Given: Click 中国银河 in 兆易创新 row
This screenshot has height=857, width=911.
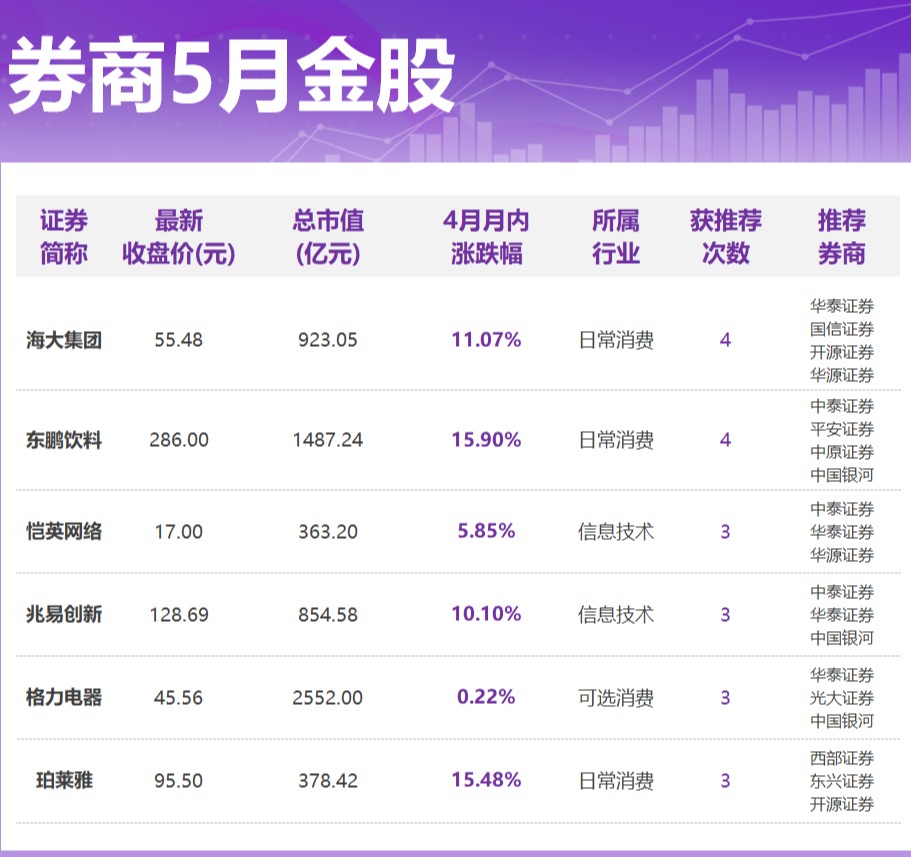Looking at the screenshot, I should pos(842,637).
